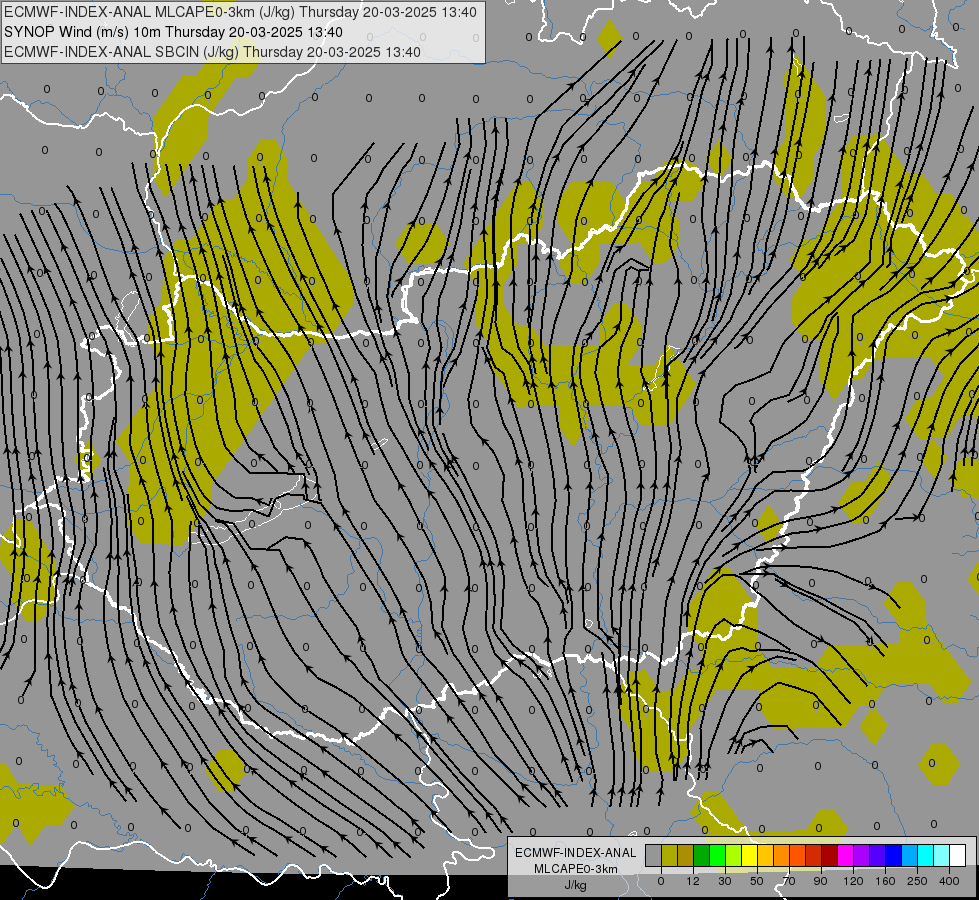The image size is (979, 900).
Task: Select the pure blue legend swatch
Action: click(x=894, y=855)
